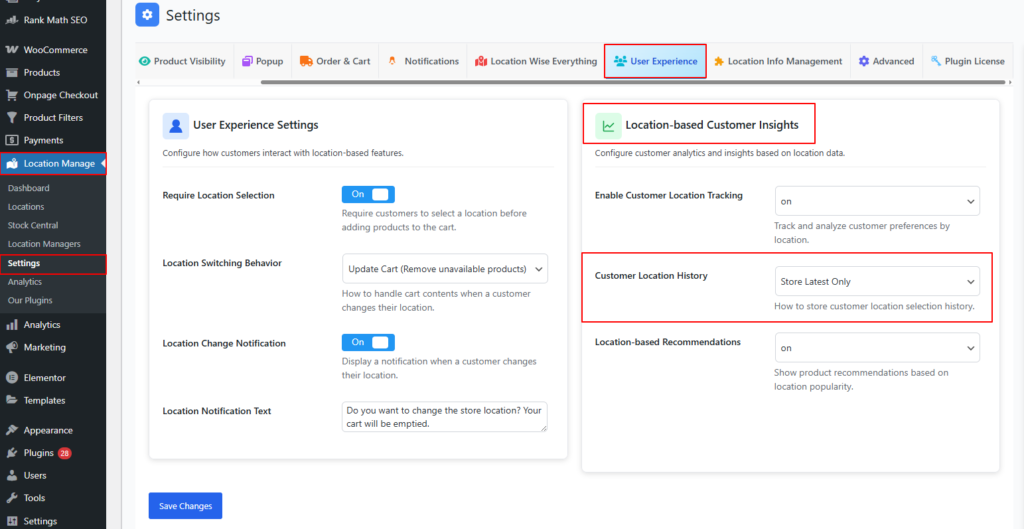Click the Location Wise Everything map icon

(481, 61)
